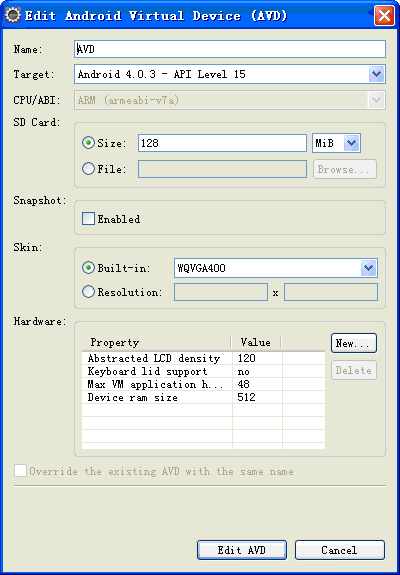Click the heap size value 48
The height and width of the screenshot is (575, 400).
pyautogui.click(x=243, y=384)
